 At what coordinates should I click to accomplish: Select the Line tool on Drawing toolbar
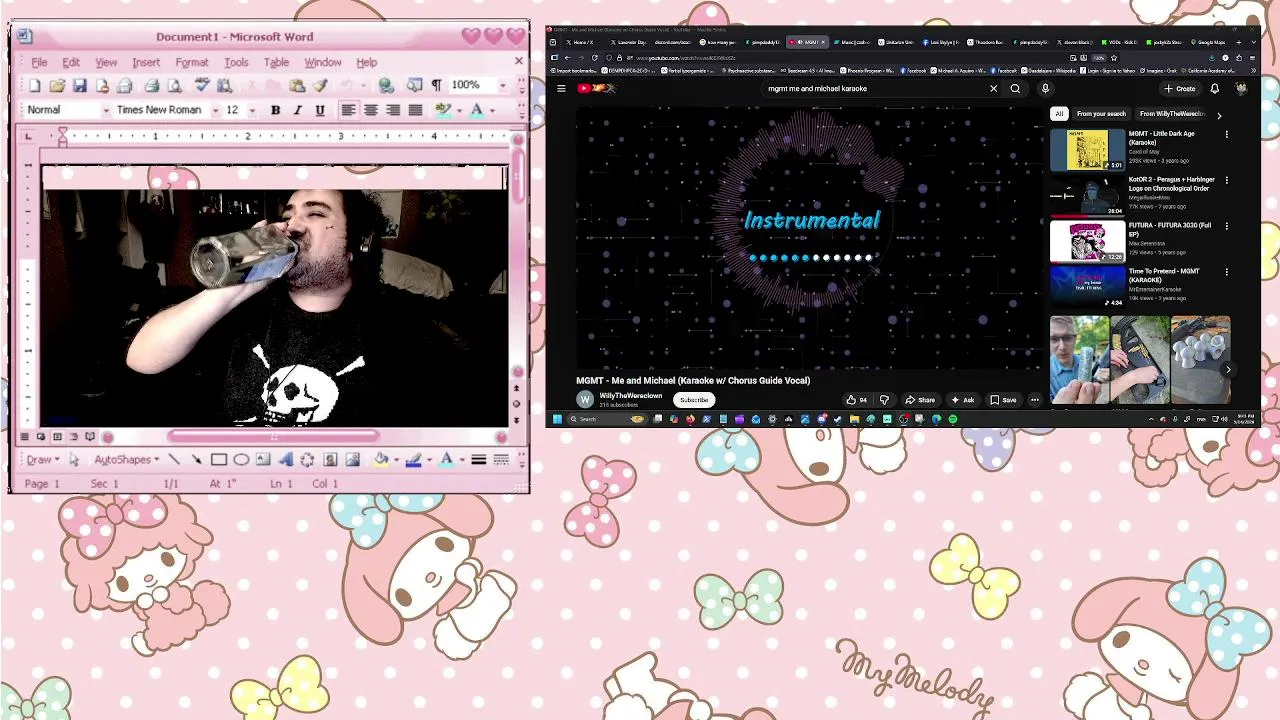tap(174, 460)
